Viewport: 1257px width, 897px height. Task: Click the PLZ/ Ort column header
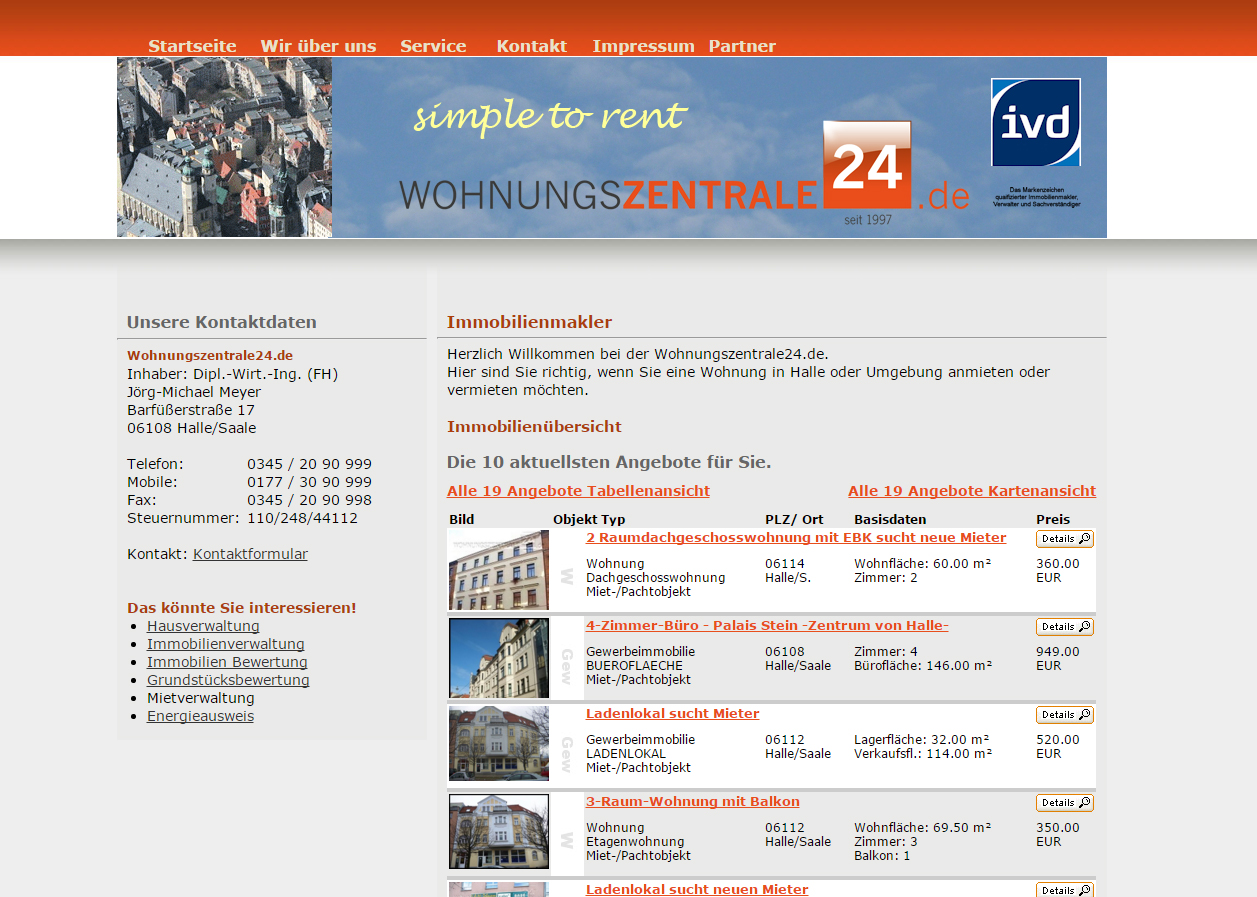[794, 519]
